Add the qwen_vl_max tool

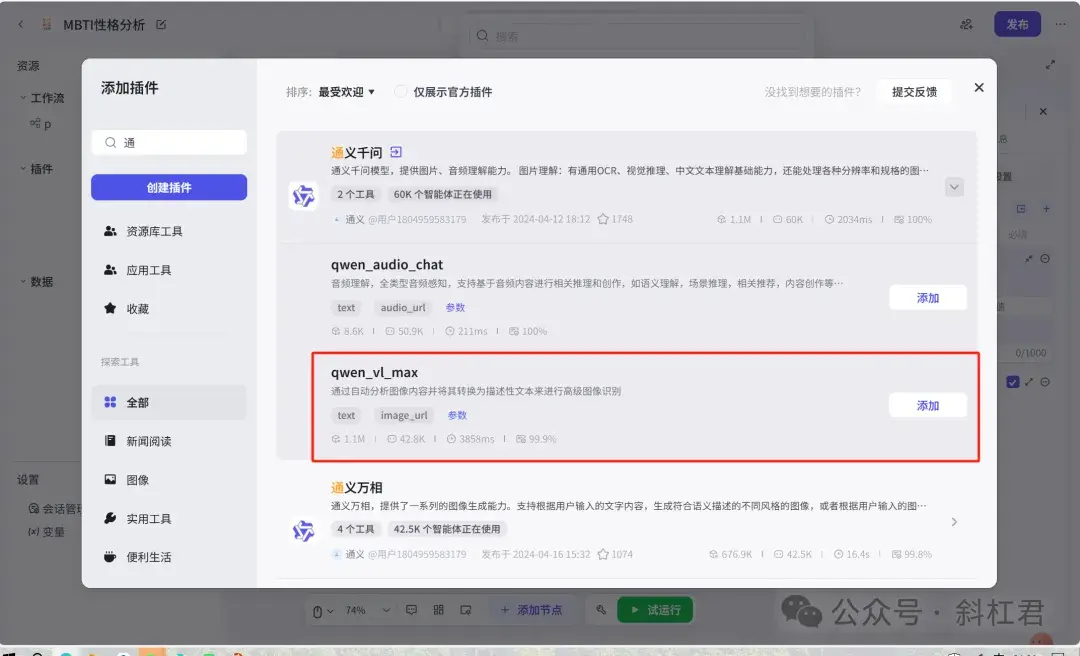click(927, 405)
